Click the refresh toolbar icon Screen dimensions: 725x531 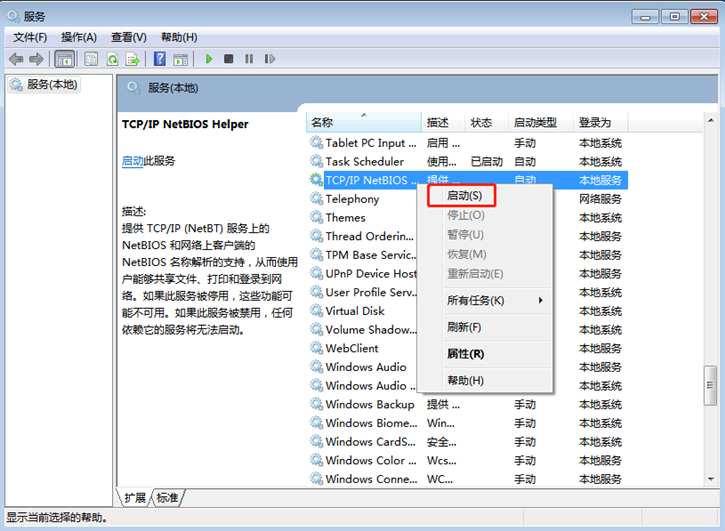pyautogui.click(x=112, y=59)
